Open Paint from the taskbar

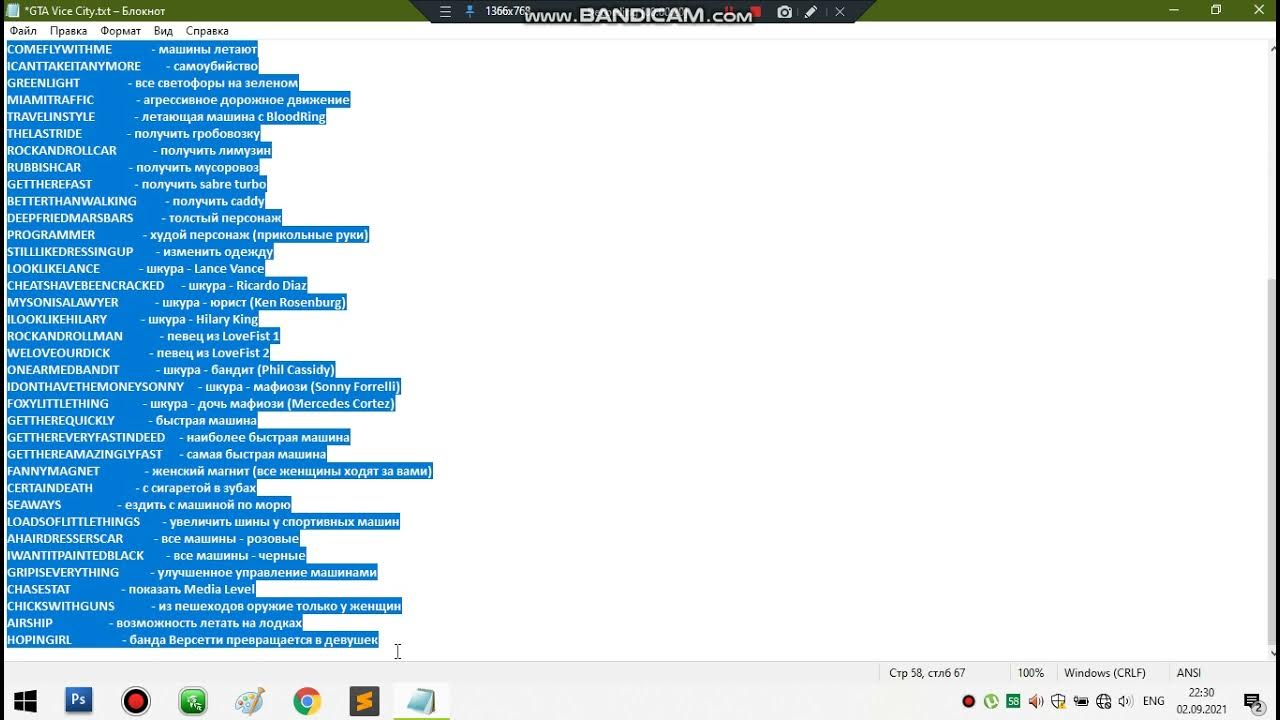250,701
